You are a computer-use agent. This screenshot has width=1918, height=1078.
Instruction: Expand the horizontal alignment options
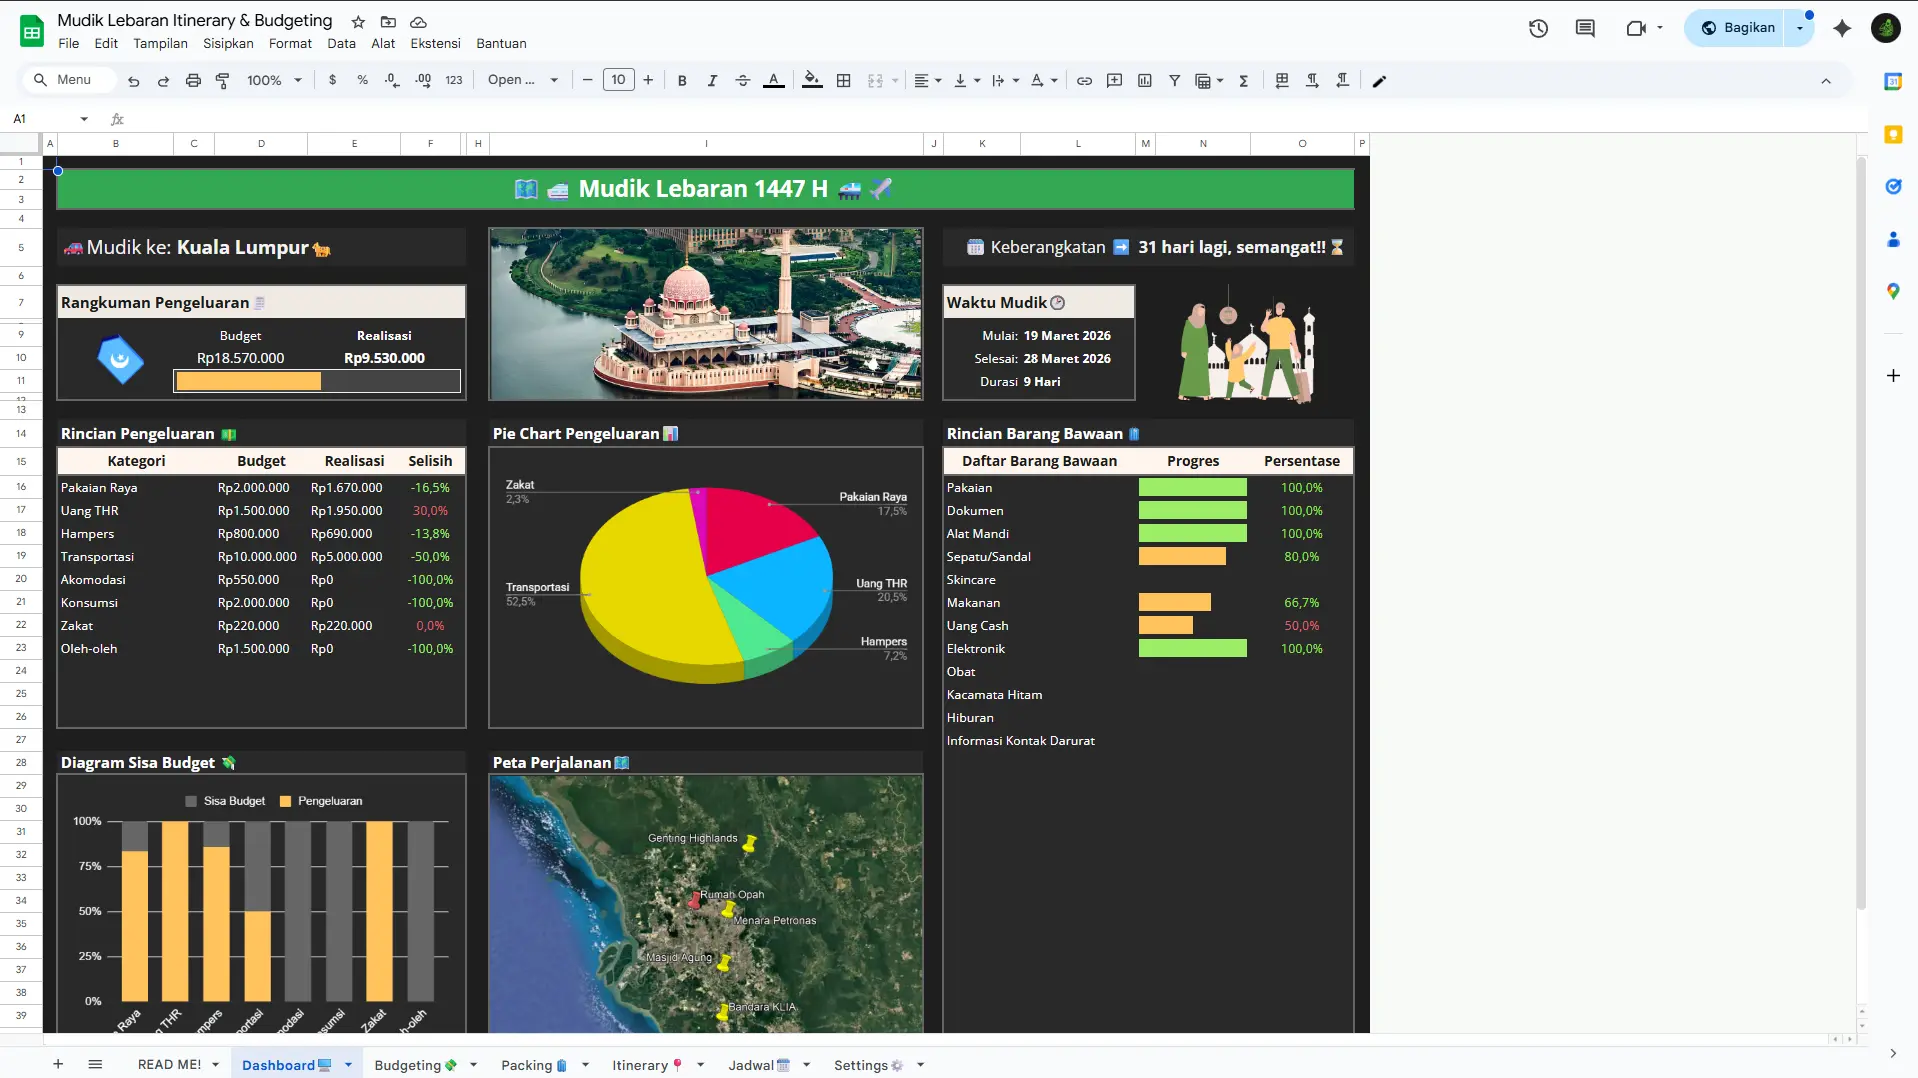pos(936,80)
